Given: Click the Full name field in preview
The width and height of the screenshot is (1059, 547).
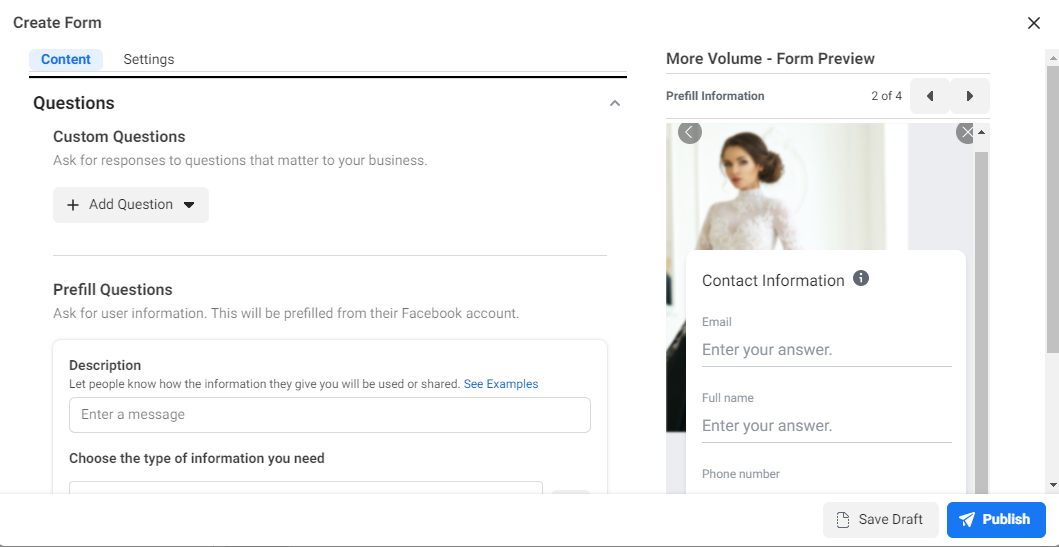Looking at the screenshot, I should click(826, 426).
